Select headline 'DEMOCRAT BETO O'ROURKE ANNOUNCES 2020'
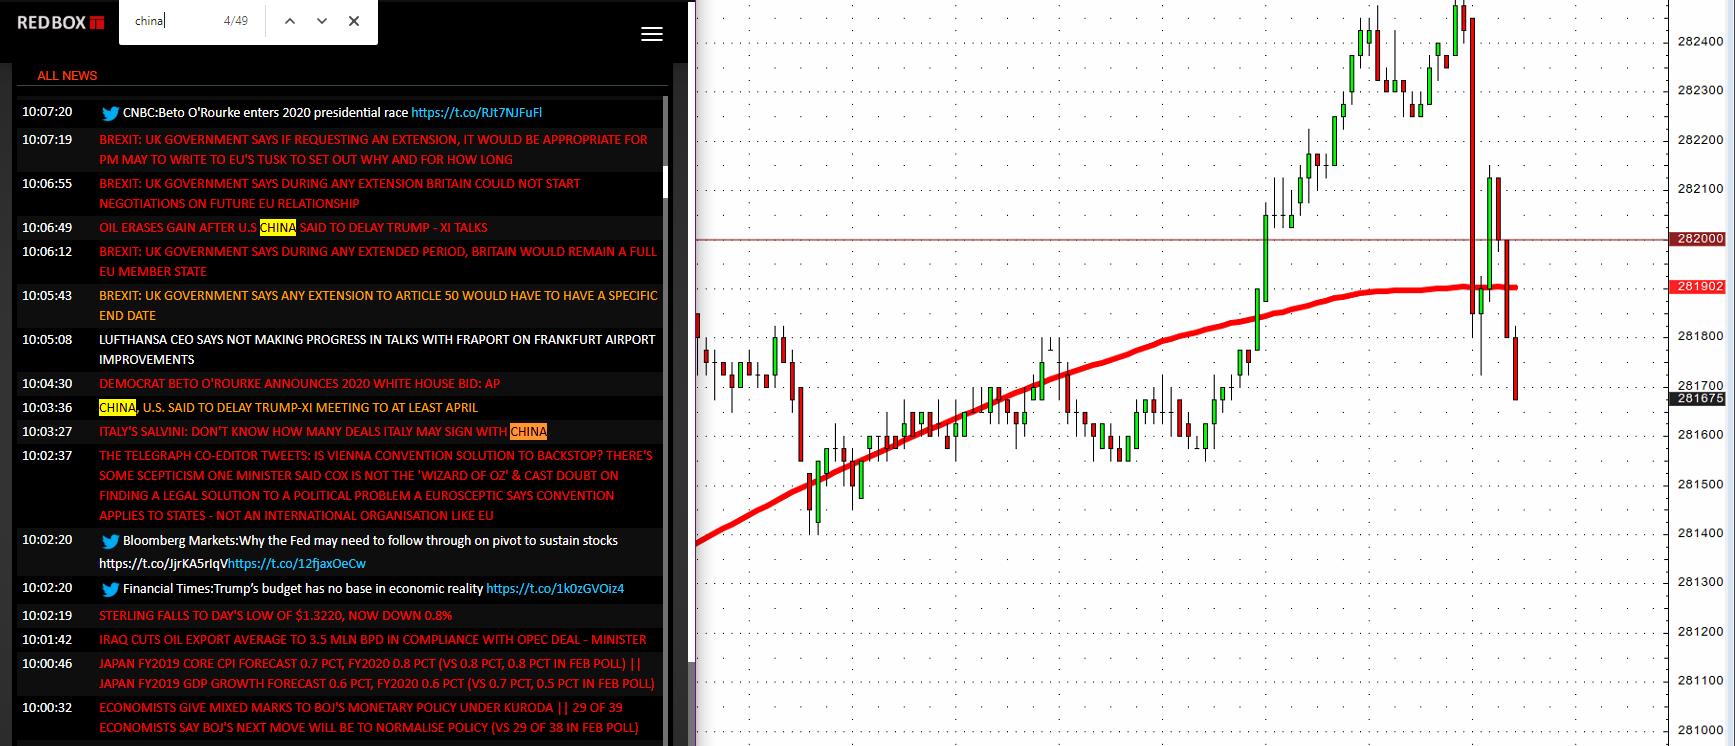1735x746 pixels. (299, 383)
